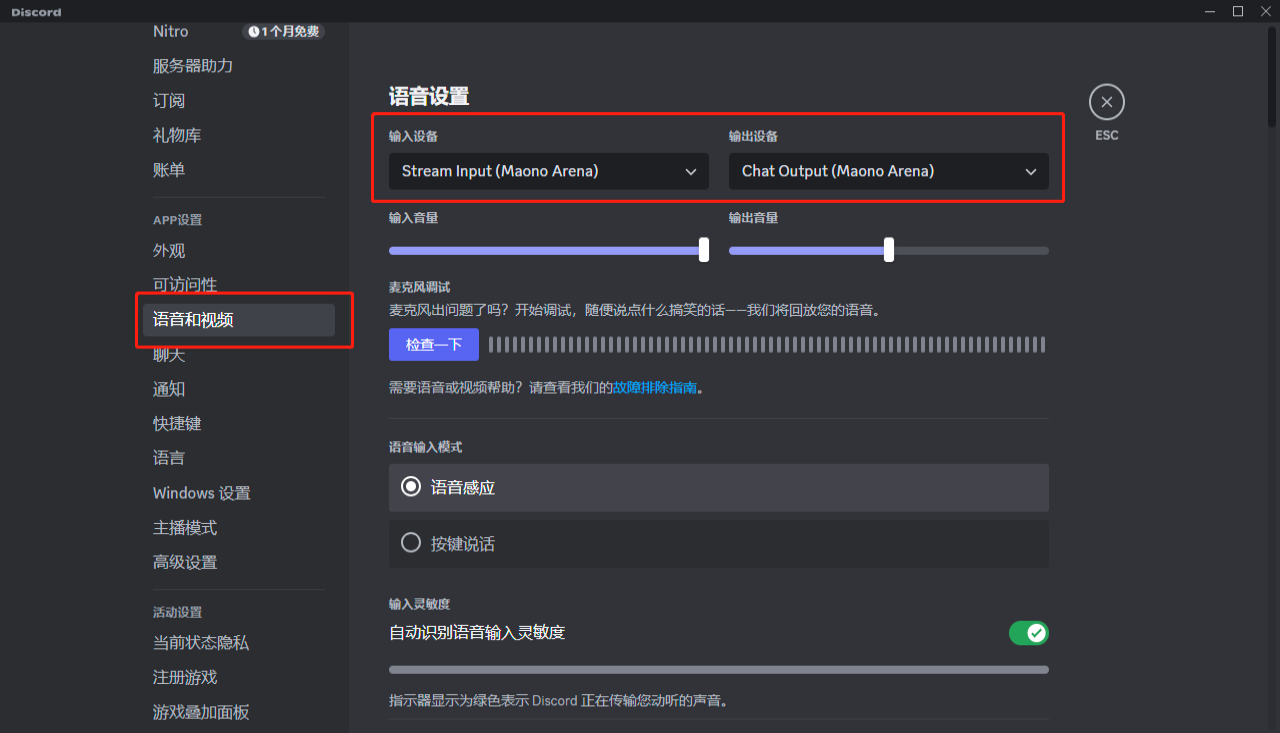Open the 快捷键 keybind settings

pos(177,423)
